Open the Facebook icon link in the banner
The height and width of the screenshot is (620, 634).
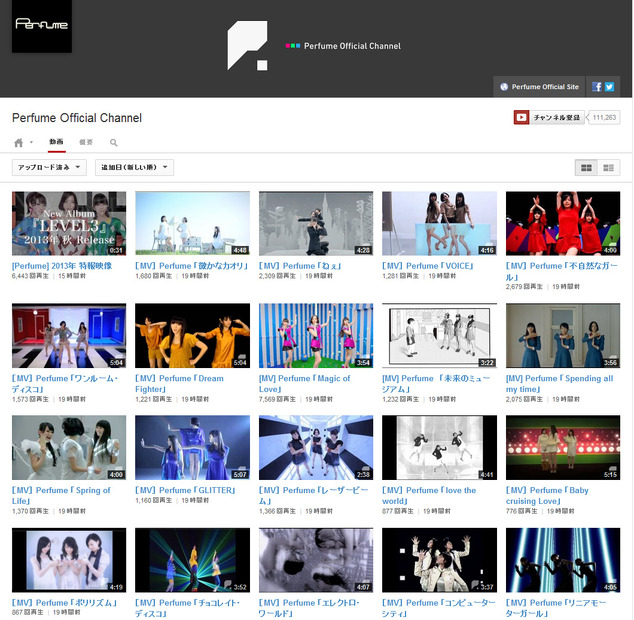tap(597, 87)
